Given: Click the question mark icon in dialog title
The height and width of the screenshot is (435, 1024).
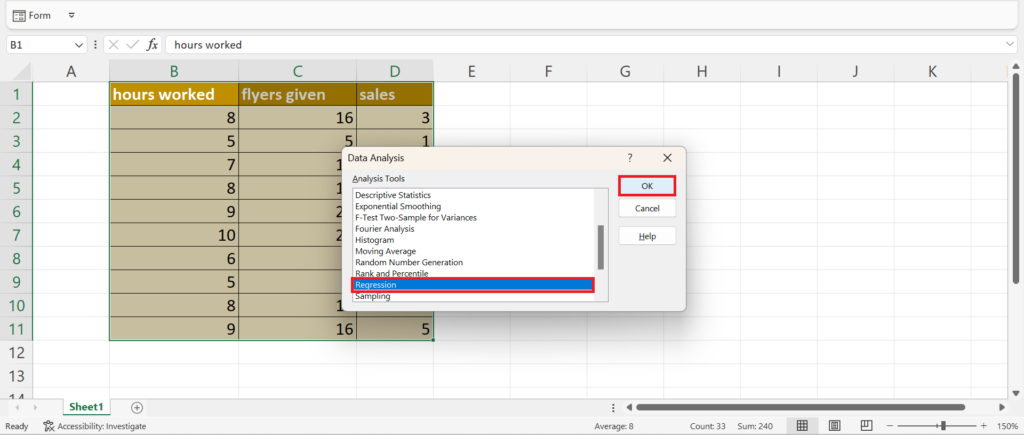Looking at the screenshot, I should tap(630, 158).
